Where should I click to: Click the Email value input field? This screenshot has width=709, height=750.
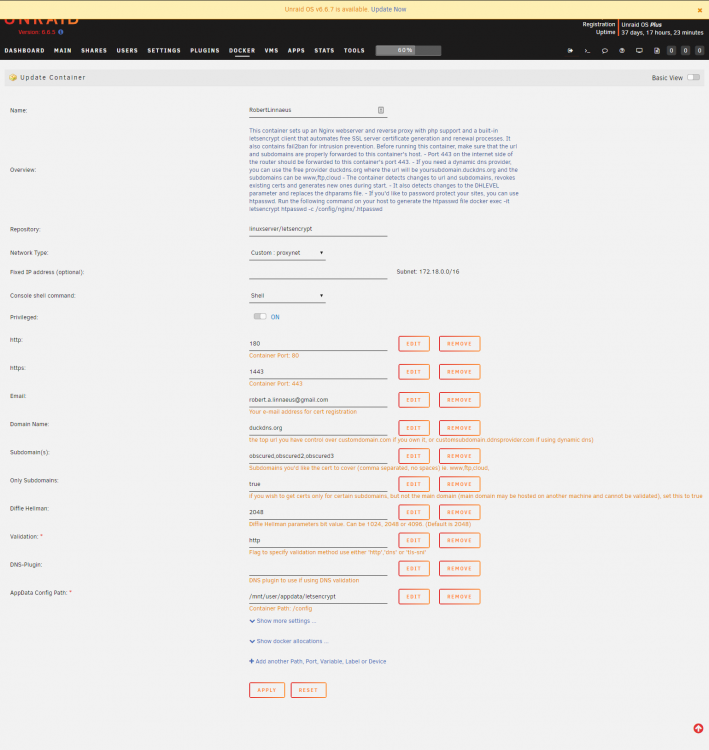(318, 400)
